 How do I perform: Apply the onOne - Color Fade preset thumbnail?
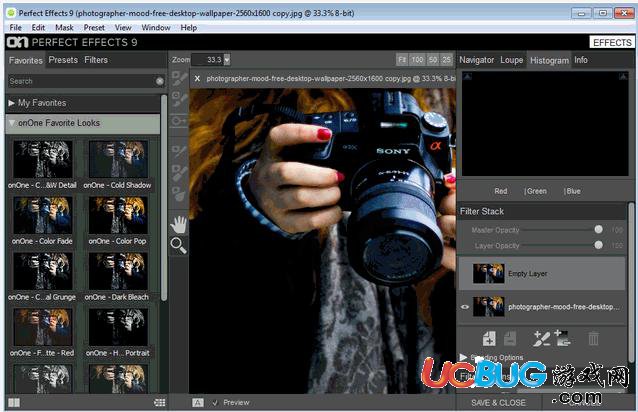click(x=43, y=215)
